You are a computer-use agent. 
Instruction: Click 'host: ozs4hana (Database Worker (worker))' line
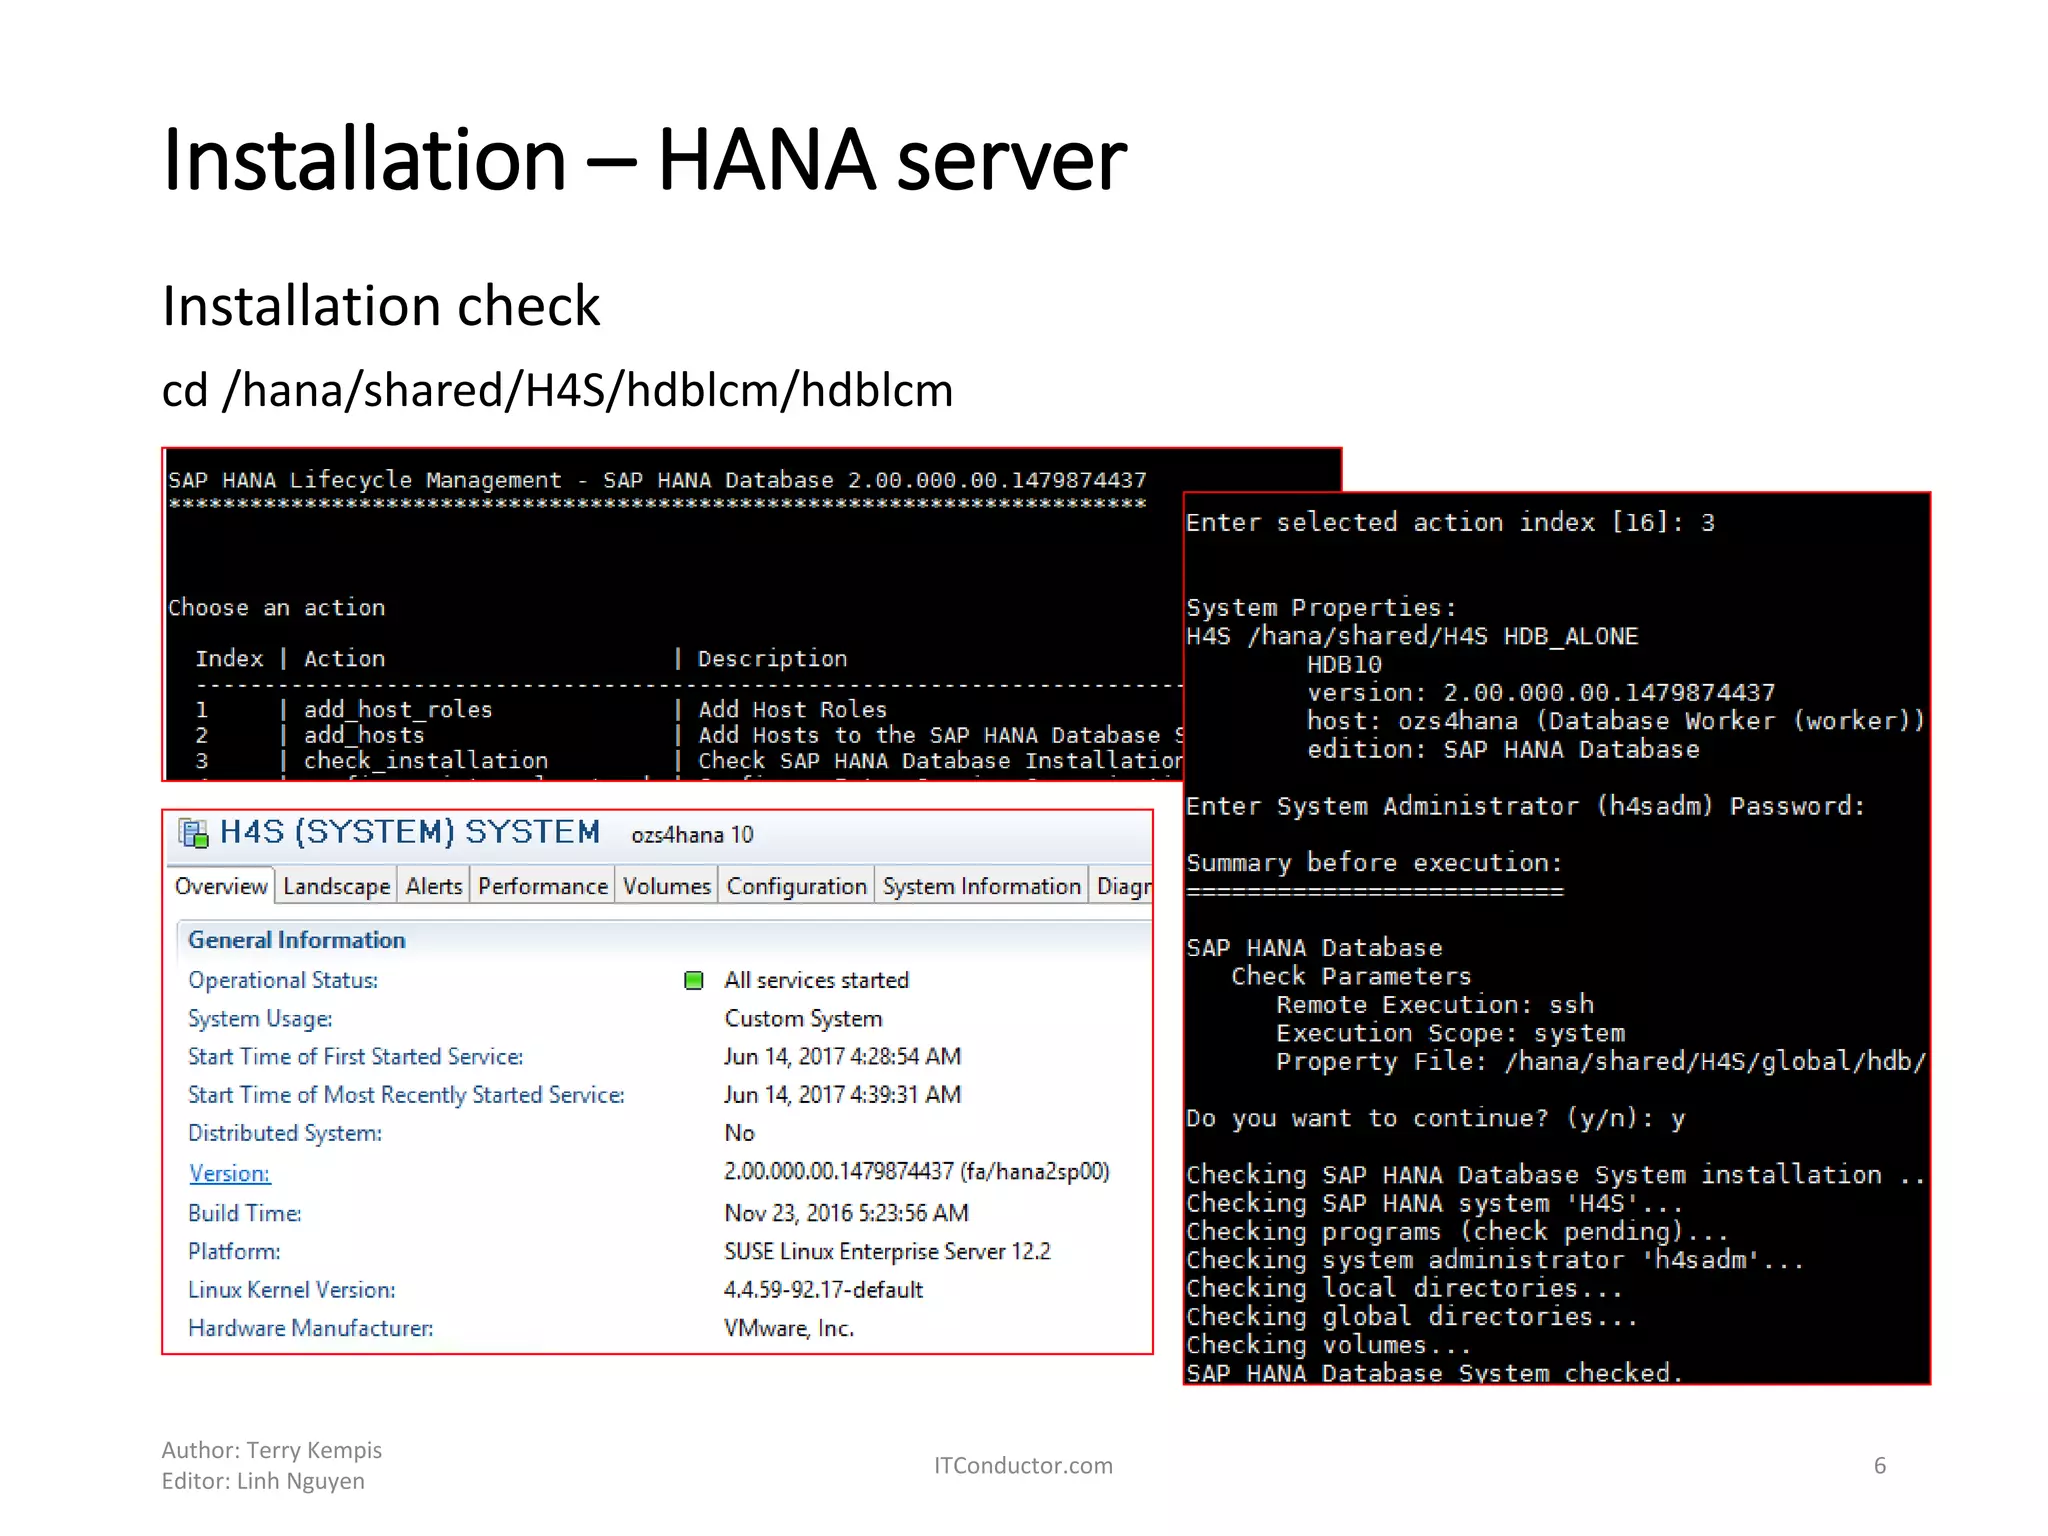point(1615,721)
